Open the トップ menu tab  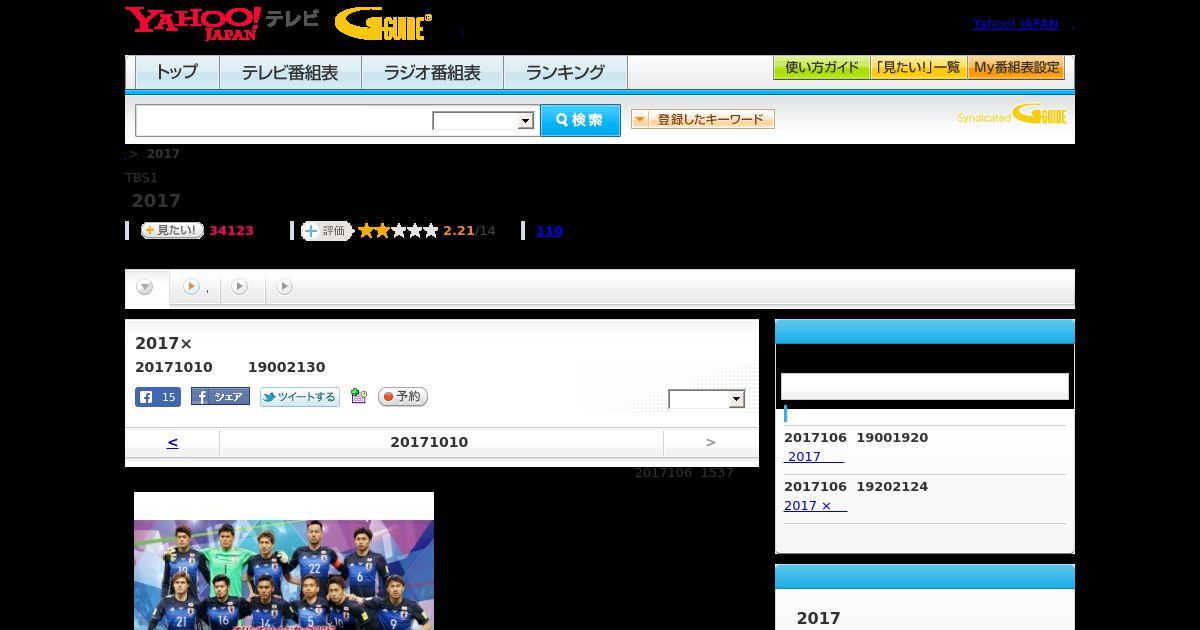[x=177, y=72]
